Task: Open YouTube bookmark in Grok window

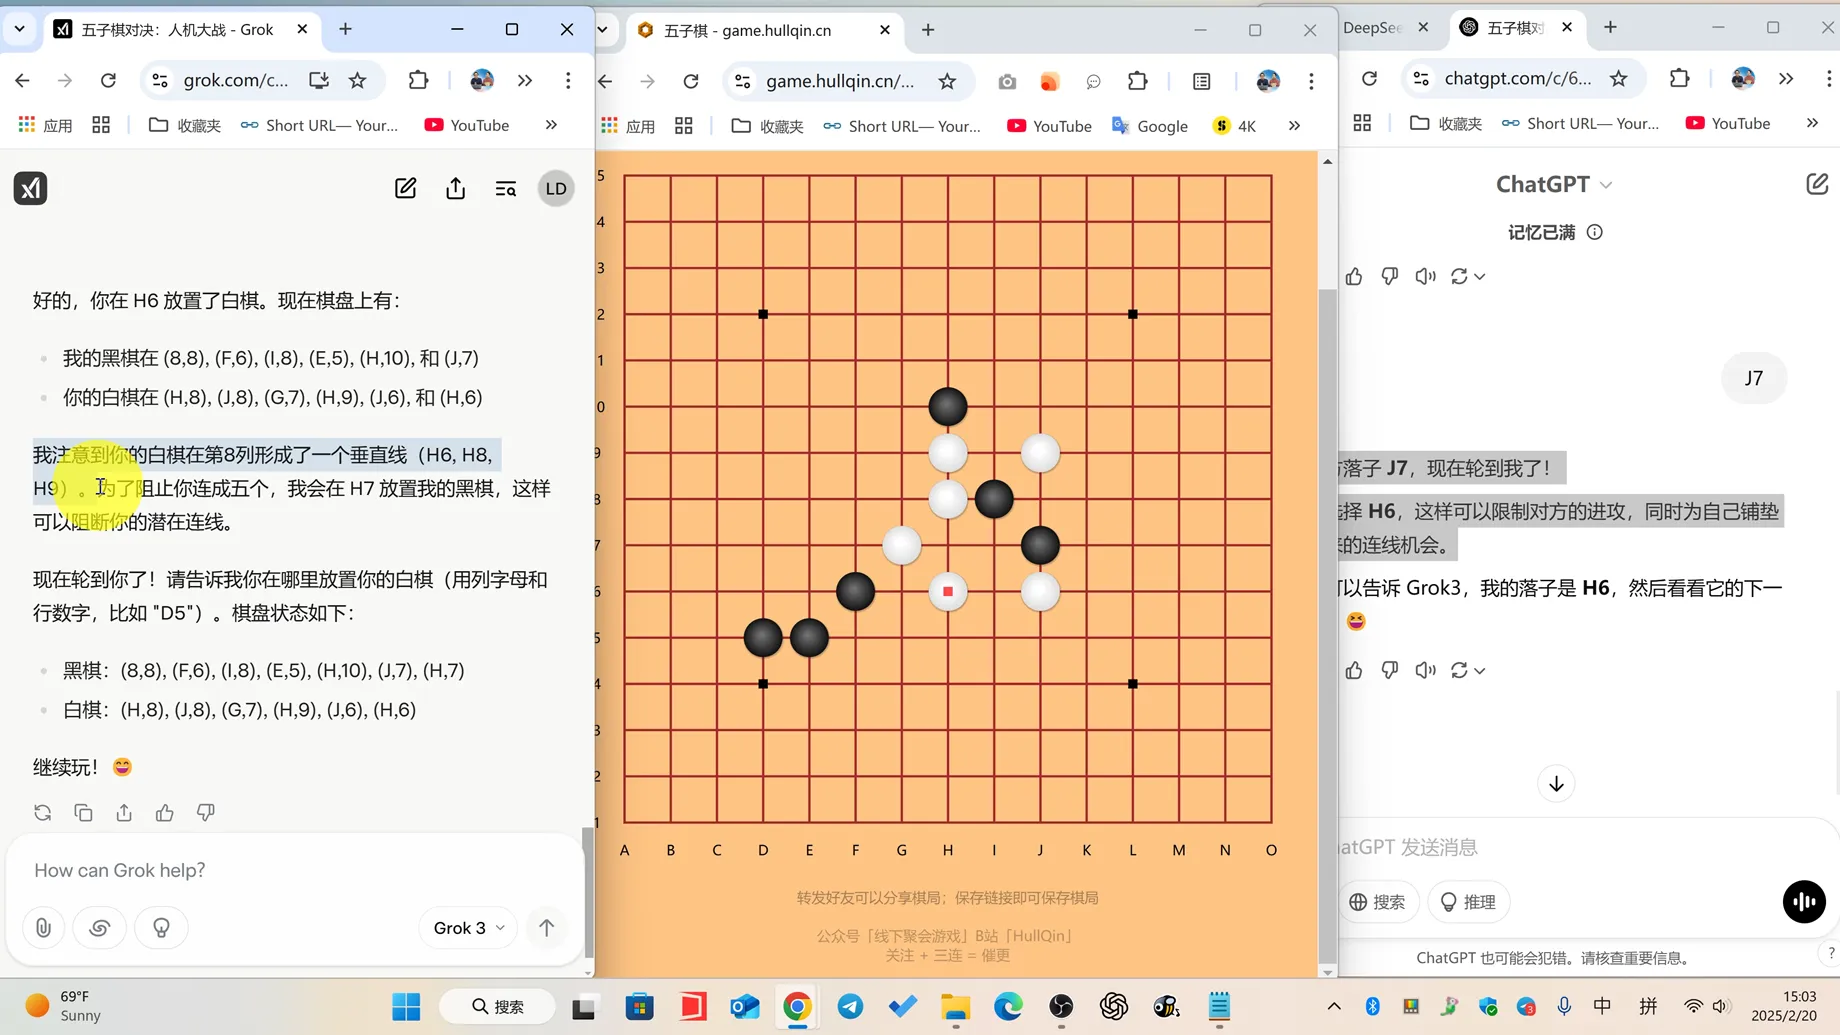Action: click(x=467, y=125)
